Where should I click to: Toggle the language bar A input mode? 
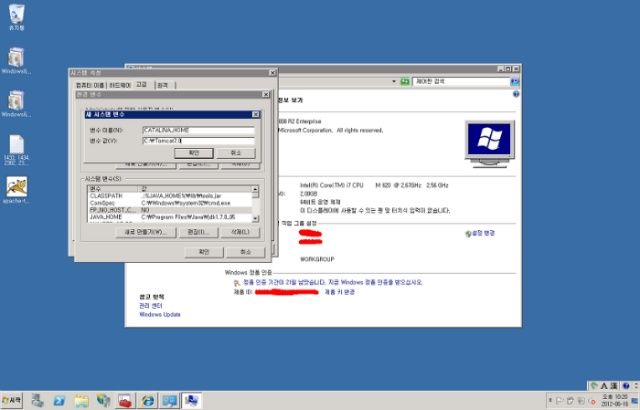click(604, 386)
